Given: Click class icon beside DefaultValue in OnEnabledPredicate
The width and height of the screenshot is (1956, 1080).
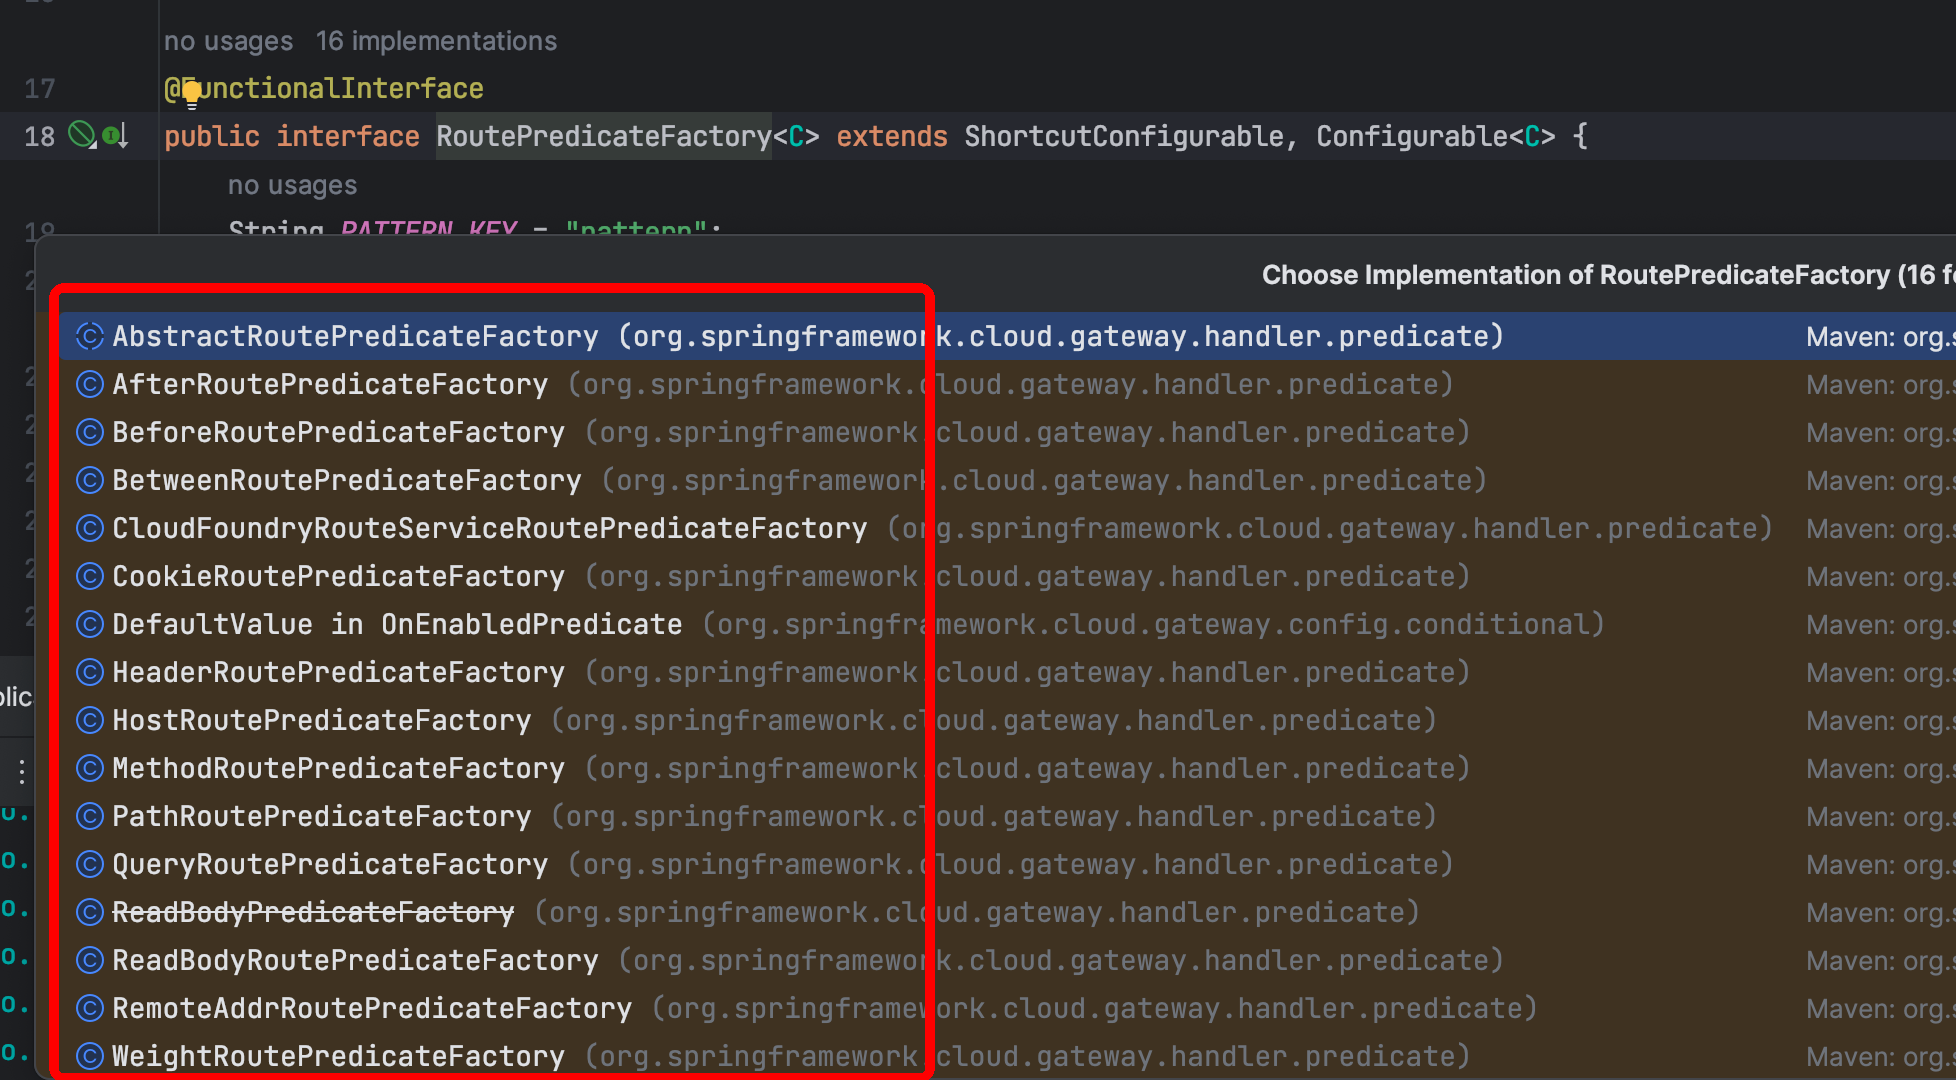Looking at the screenshot, I should [90, 624].
